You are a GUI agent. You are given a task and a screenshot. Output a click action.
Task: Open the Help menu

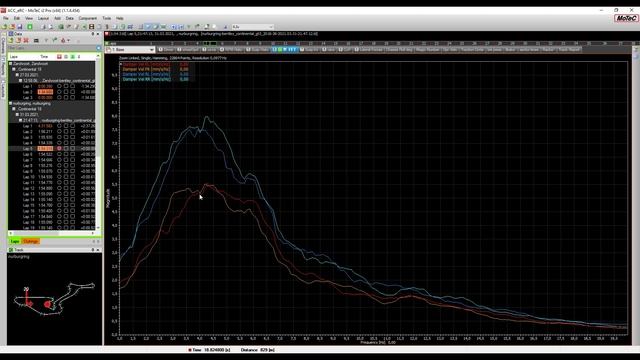tap(120, 18)
